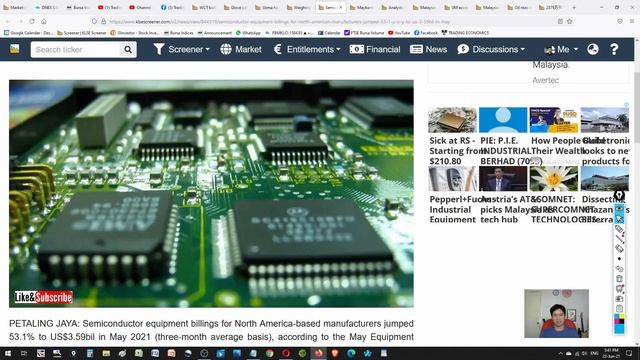Screen dimensions: 640x360
Task: Click the browser reload button
Action: pyautogui.click(x=32, y=21)
